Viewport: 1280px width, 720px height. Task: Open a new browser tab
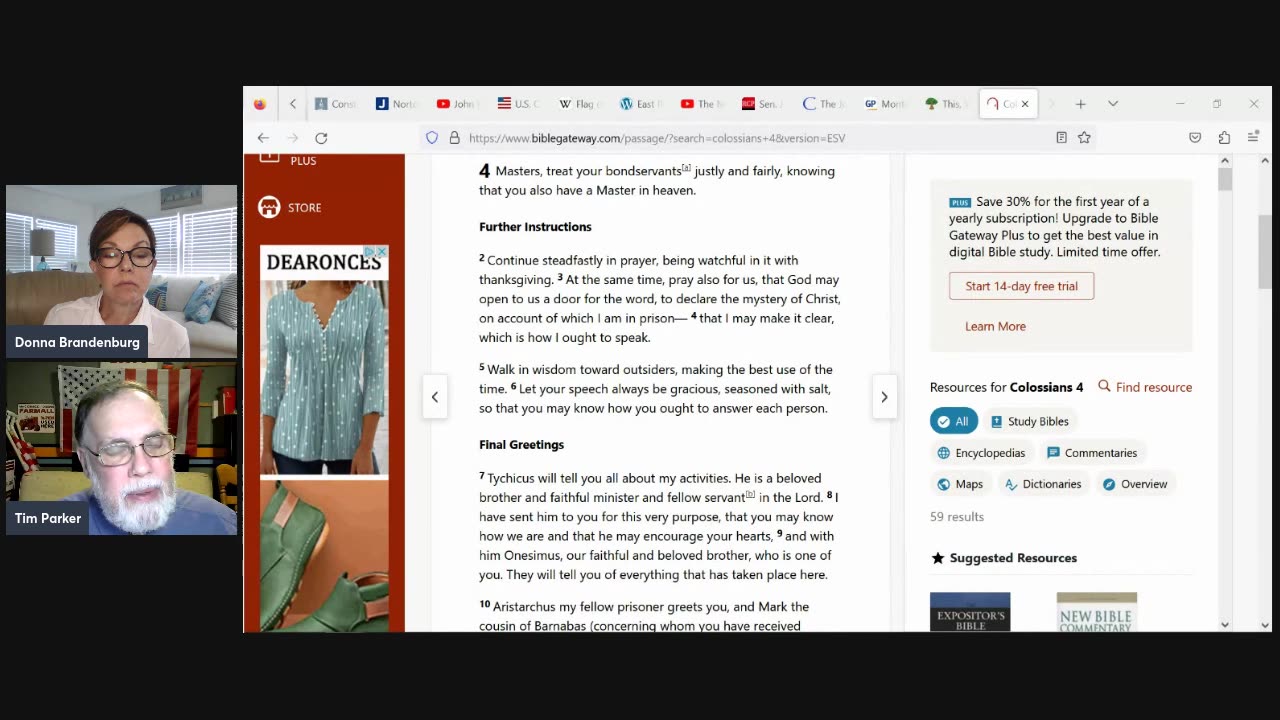click(1081, 104)
